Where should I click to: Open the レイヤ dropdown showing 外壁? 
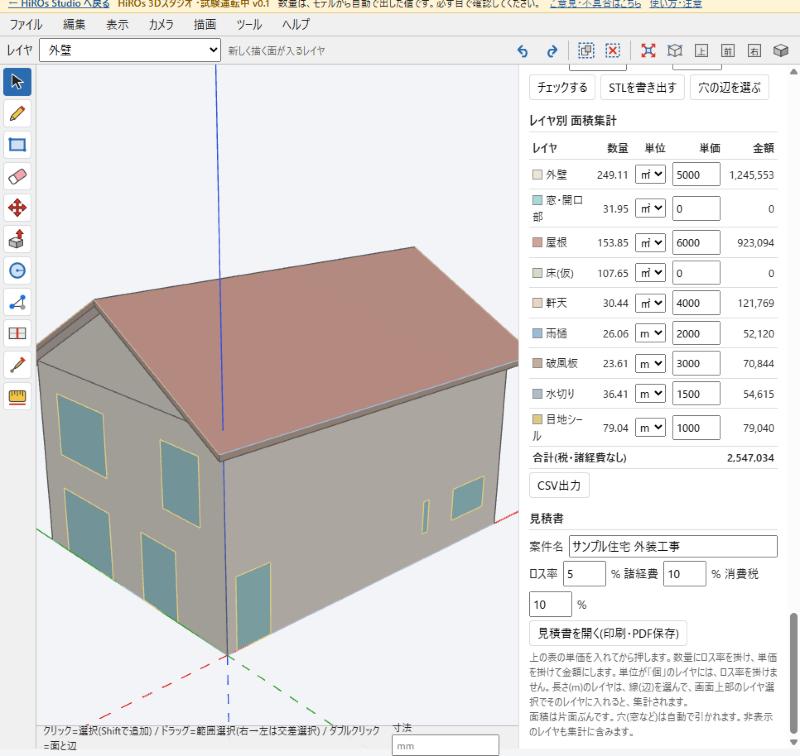[x=130, y=50]
